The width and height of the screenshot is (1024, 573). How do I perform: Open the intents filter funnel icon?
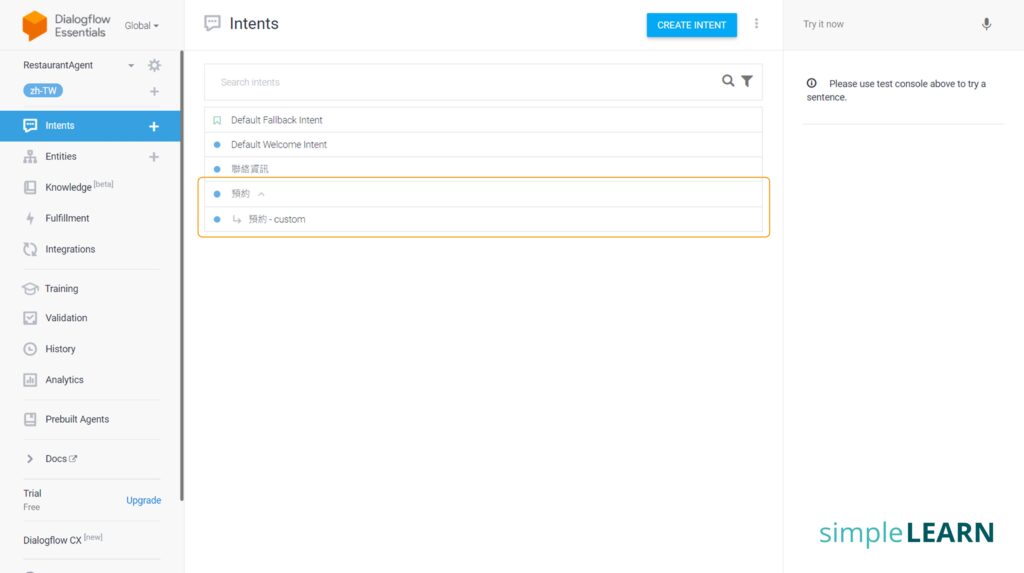pos(747,81)
